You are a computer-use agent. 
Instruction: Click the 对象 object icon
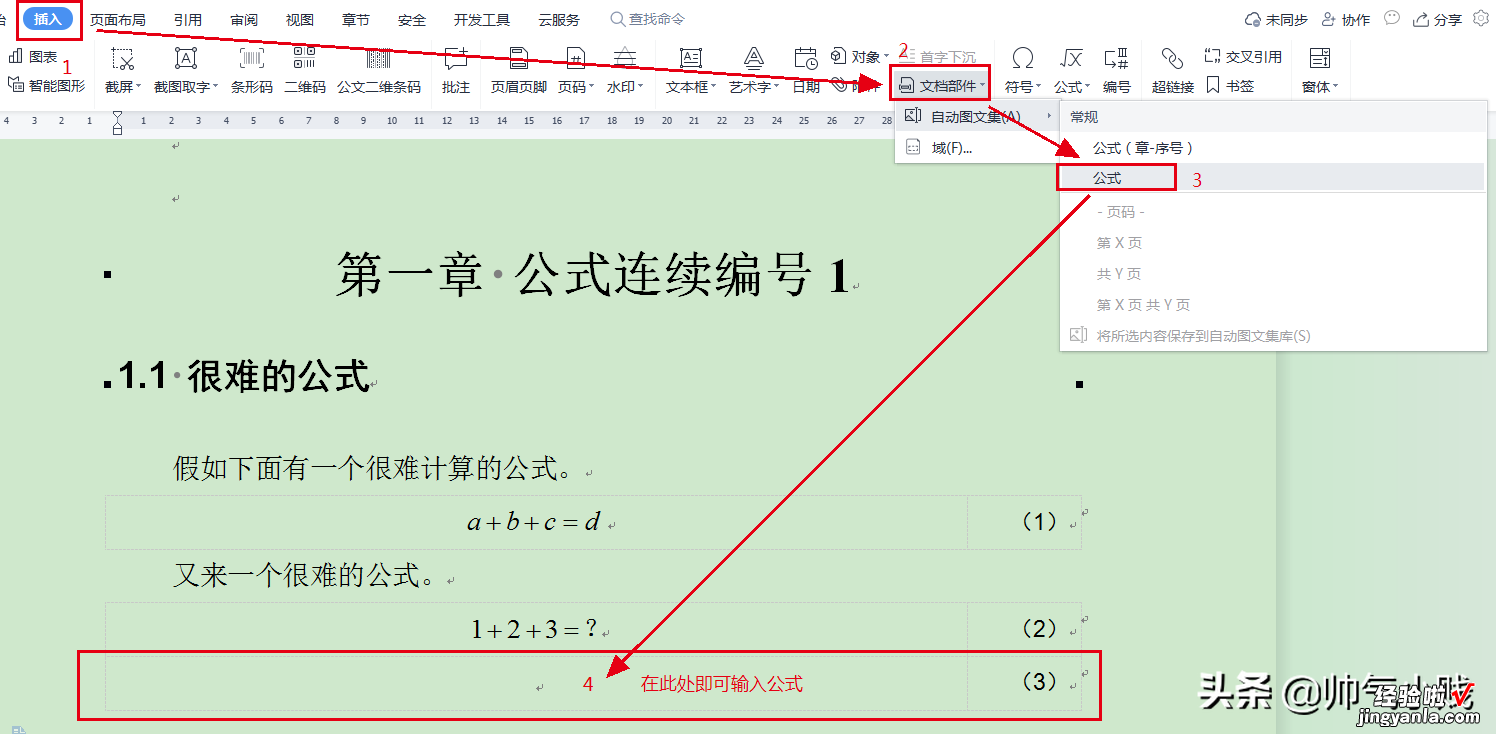(x=839, y=56)
